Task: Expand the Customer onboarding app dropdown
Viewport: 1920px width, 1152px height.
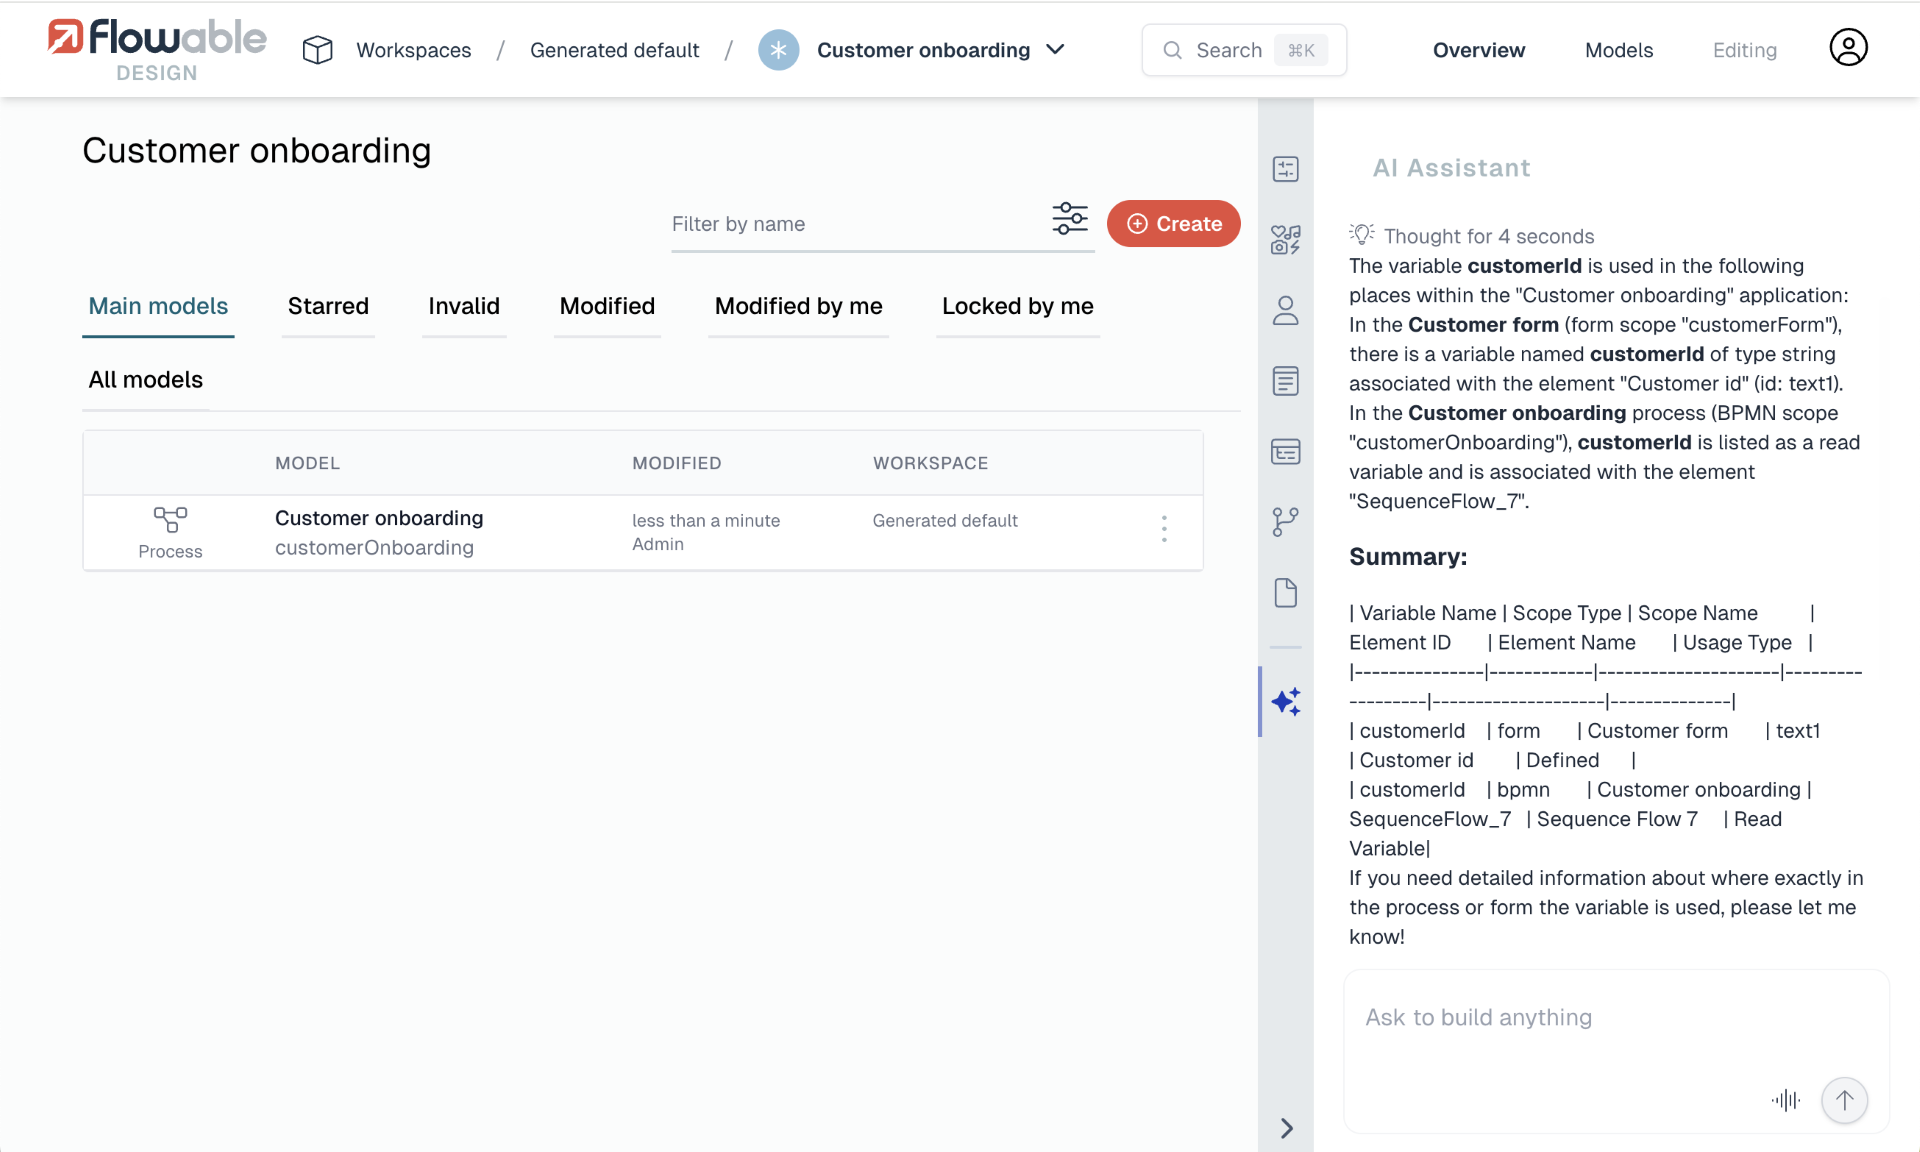Action: 1055,50
